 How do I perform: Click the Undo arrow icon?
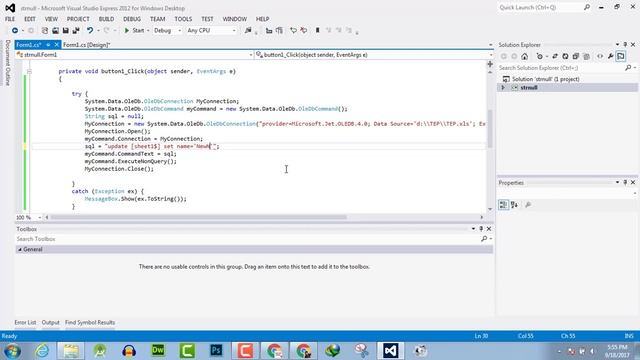[x=90, y=31]
